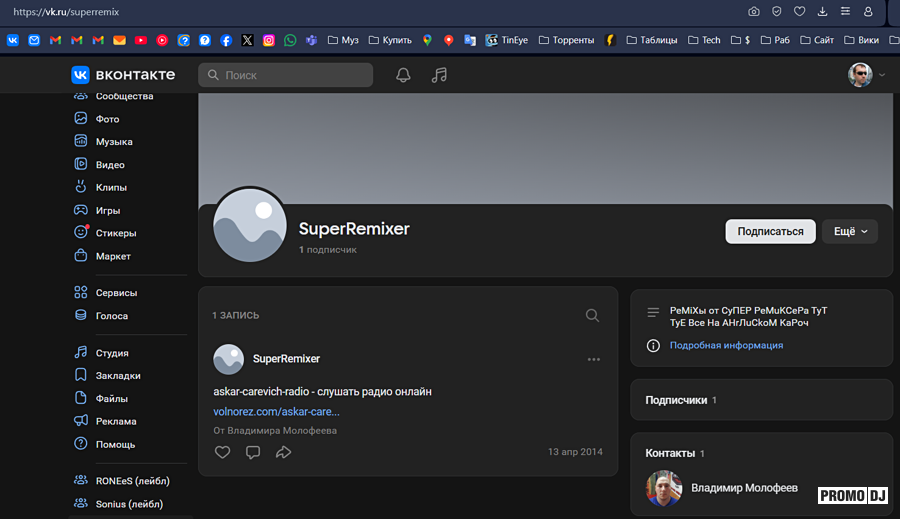Expand the Ещё dropdown button

(849, 231)
